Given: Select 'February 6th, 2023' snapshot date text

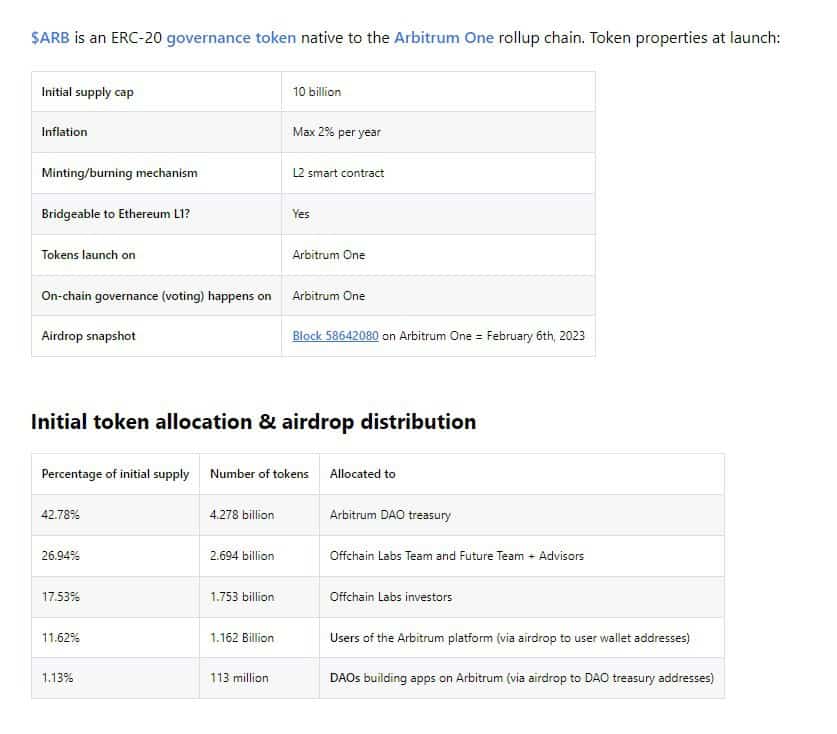Looking at the screenshot, I should (535, 336).
